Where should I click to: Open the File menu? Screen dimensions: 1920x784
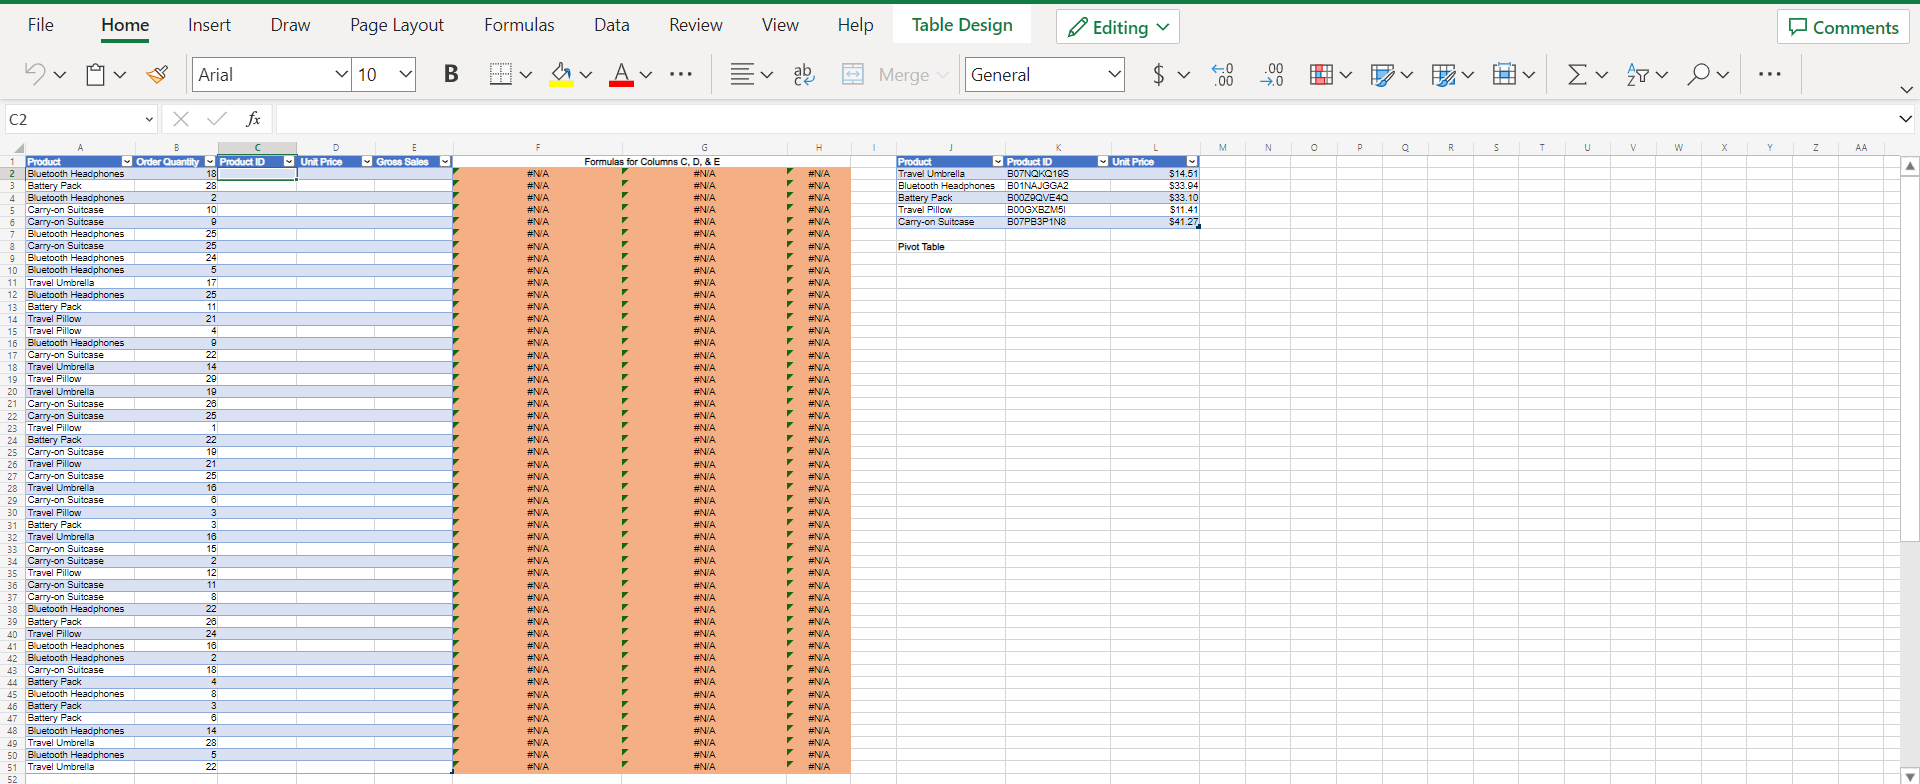point(41,25)
